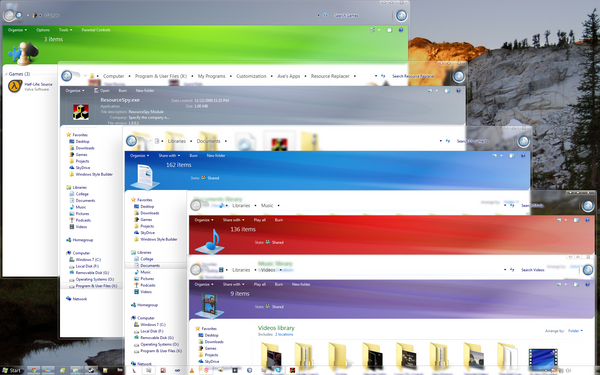Open Half-Life Source game in Games window
Screen dimensions: 600x375
coord(31,86)
